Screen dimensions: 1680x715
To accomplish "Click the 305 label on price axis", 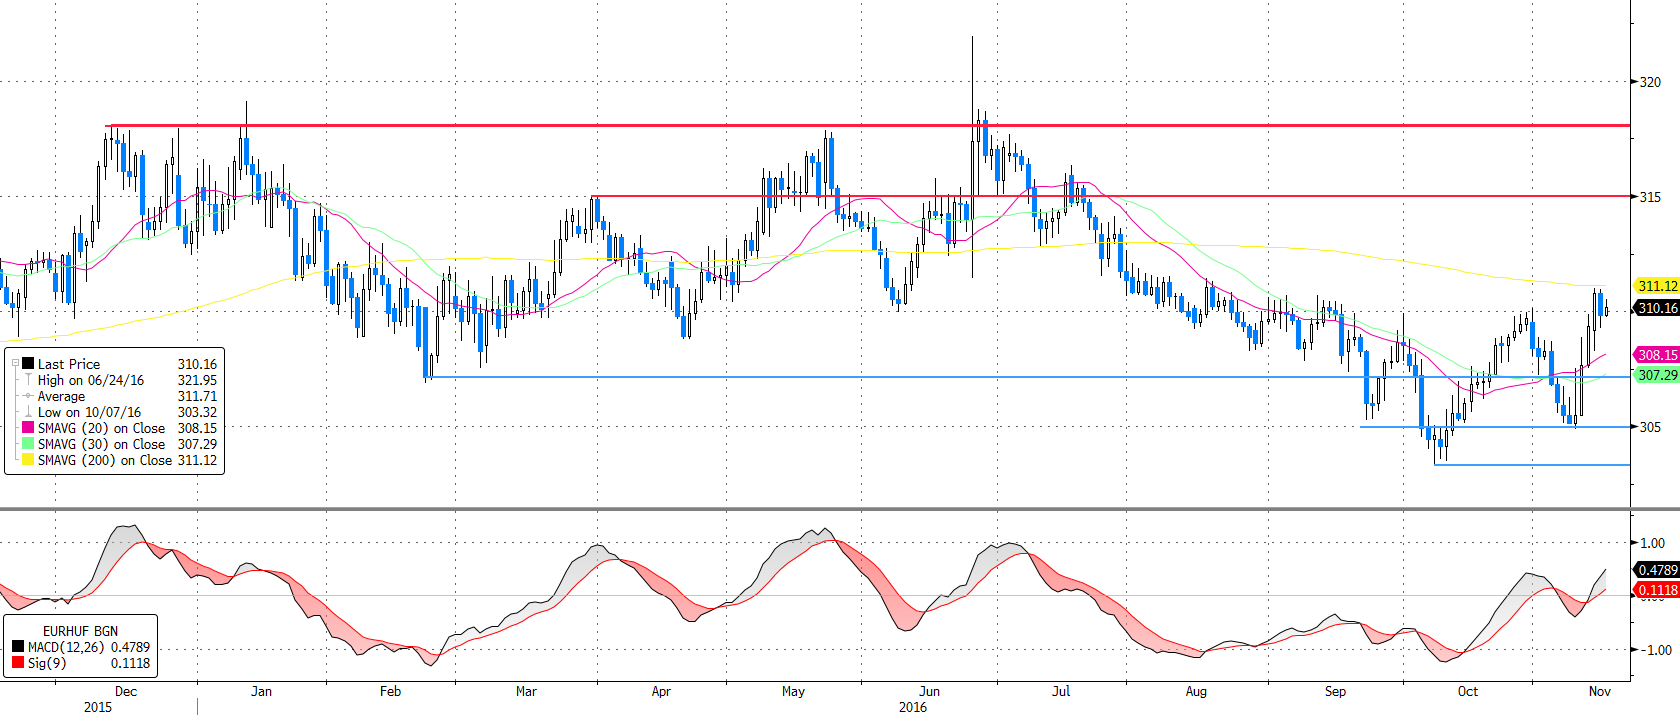I will click(1650, 427).
